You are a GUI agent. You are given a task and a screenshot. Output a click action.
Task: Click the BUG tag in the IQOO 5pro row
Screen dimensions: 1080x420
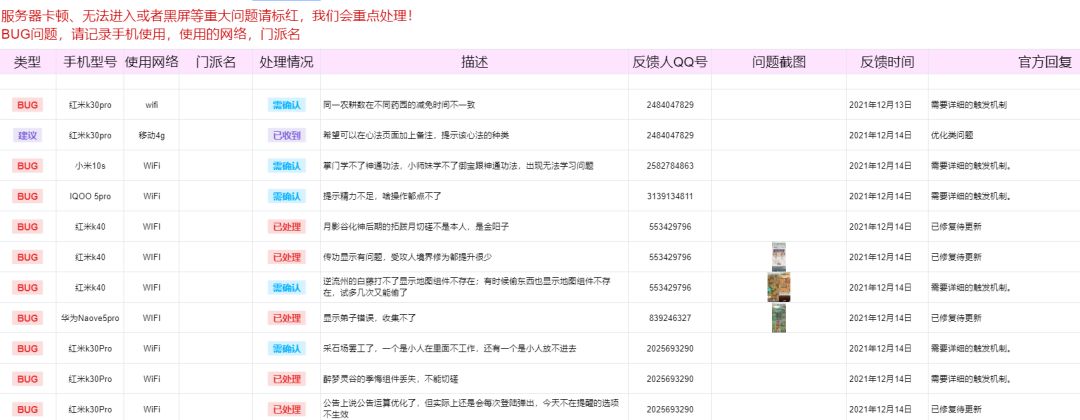pyautogui.click(x=28, y=196)
